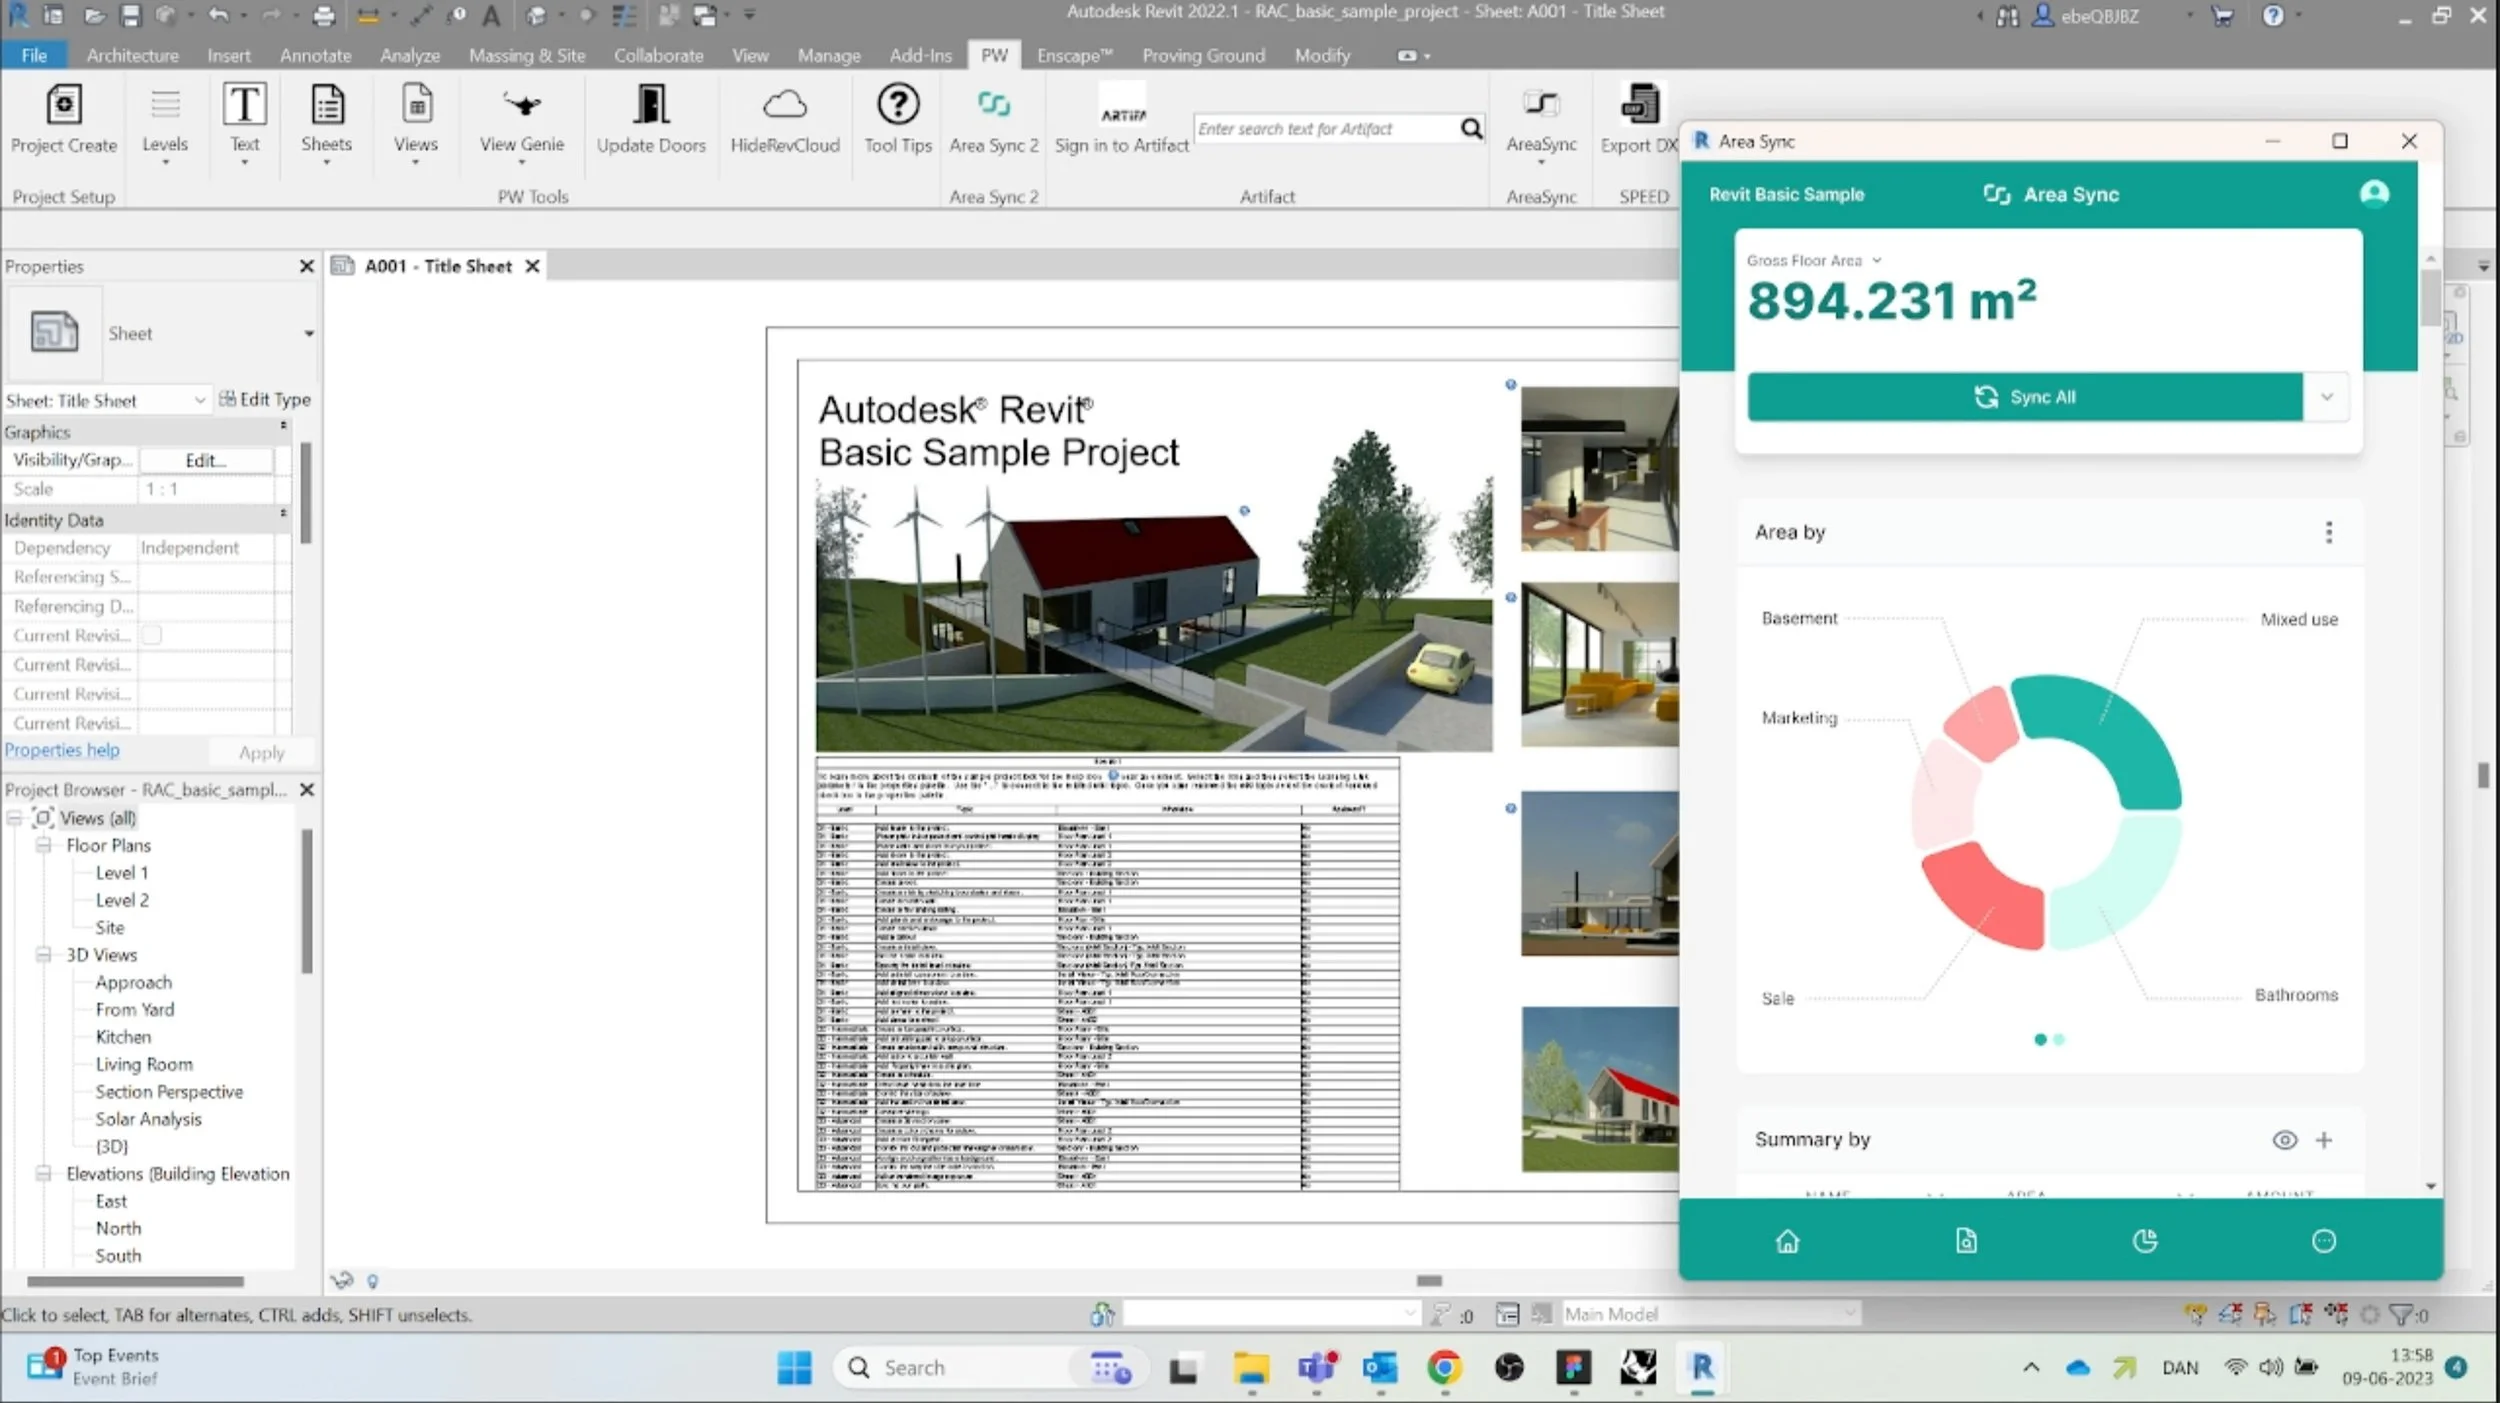Toggle the Current Revision checkbox in Properties
This screenshot has height=1403, width=2500.
tap(152, 635)
